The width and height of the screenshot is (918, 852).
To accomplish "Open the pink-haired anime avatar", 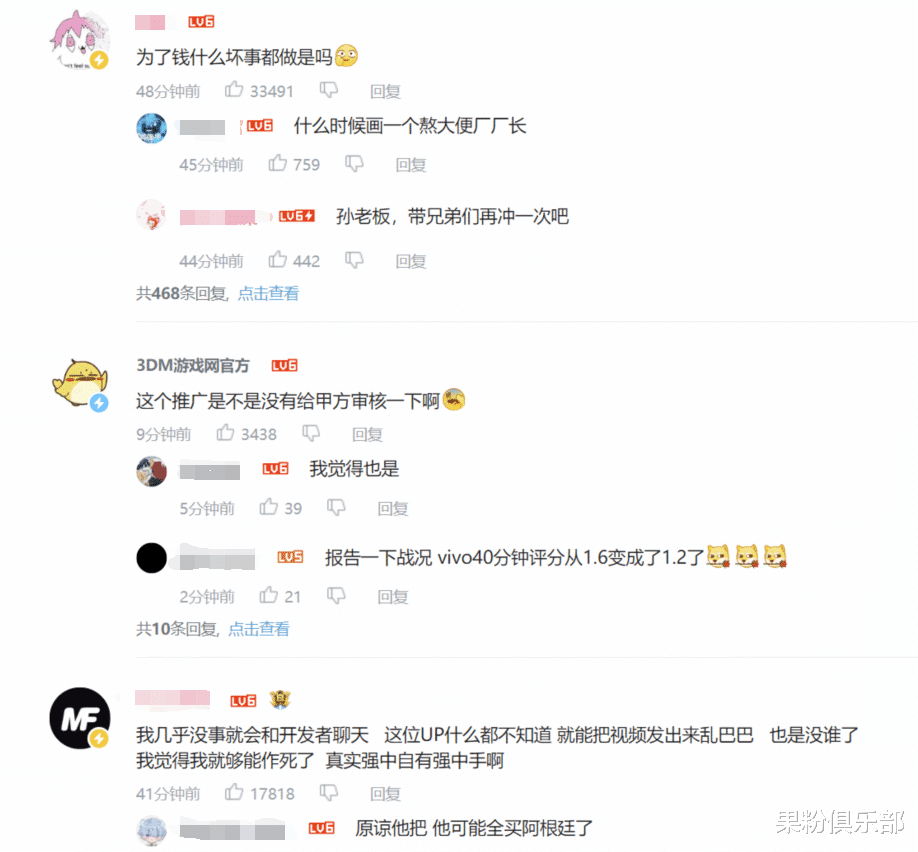I will coord(80,40).
